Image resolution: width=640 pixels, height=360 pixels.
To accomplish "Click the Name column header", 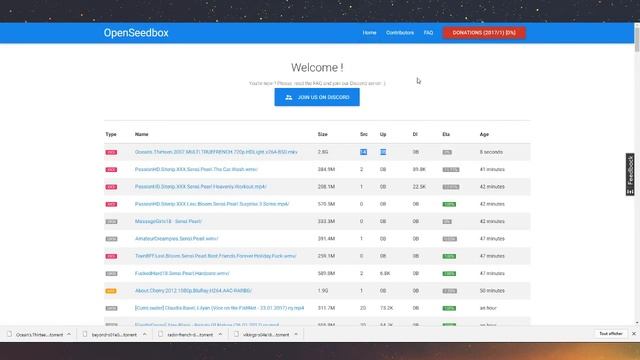I will click(142, 134).
